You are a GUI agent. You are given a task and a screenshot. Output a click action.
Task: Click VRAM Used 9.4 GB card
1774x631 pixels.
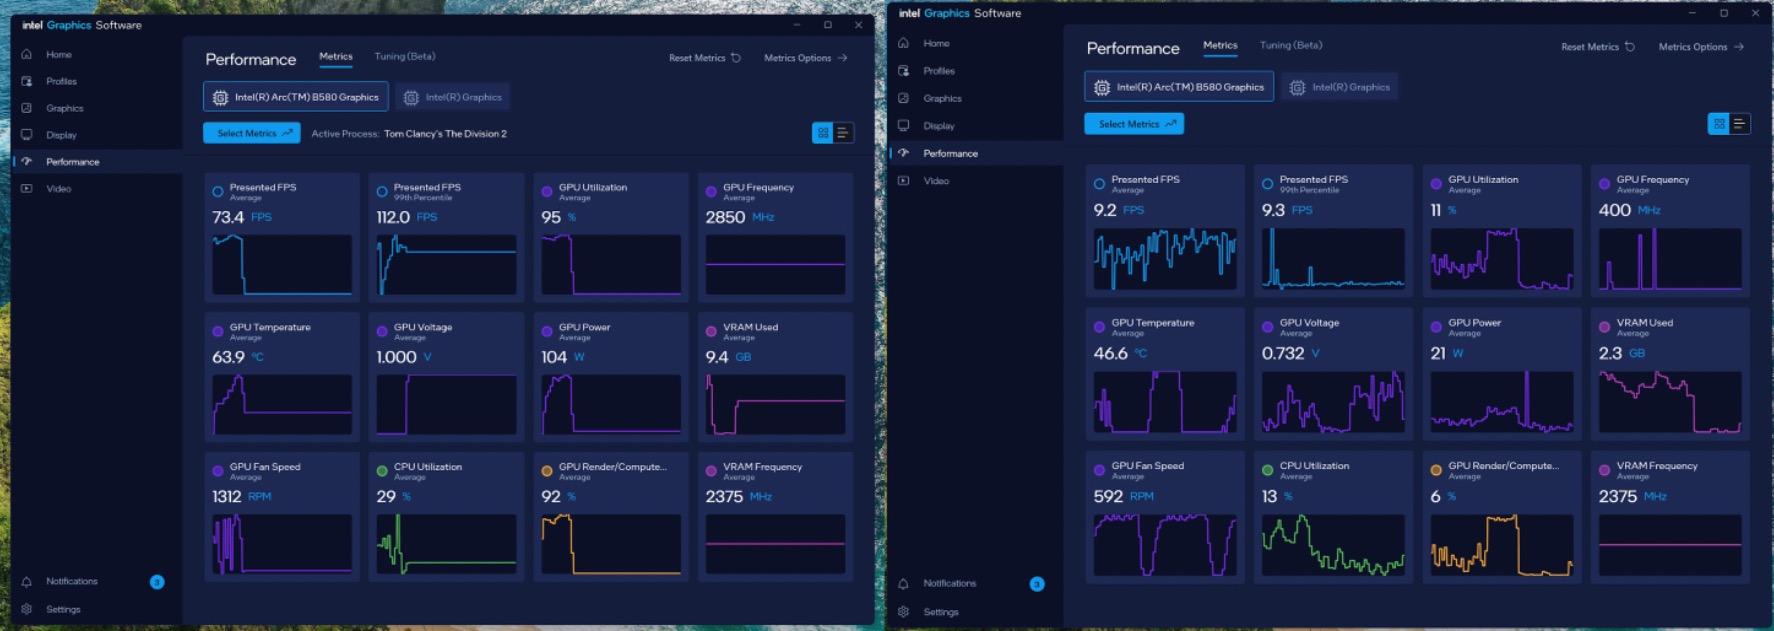point(775,377)
